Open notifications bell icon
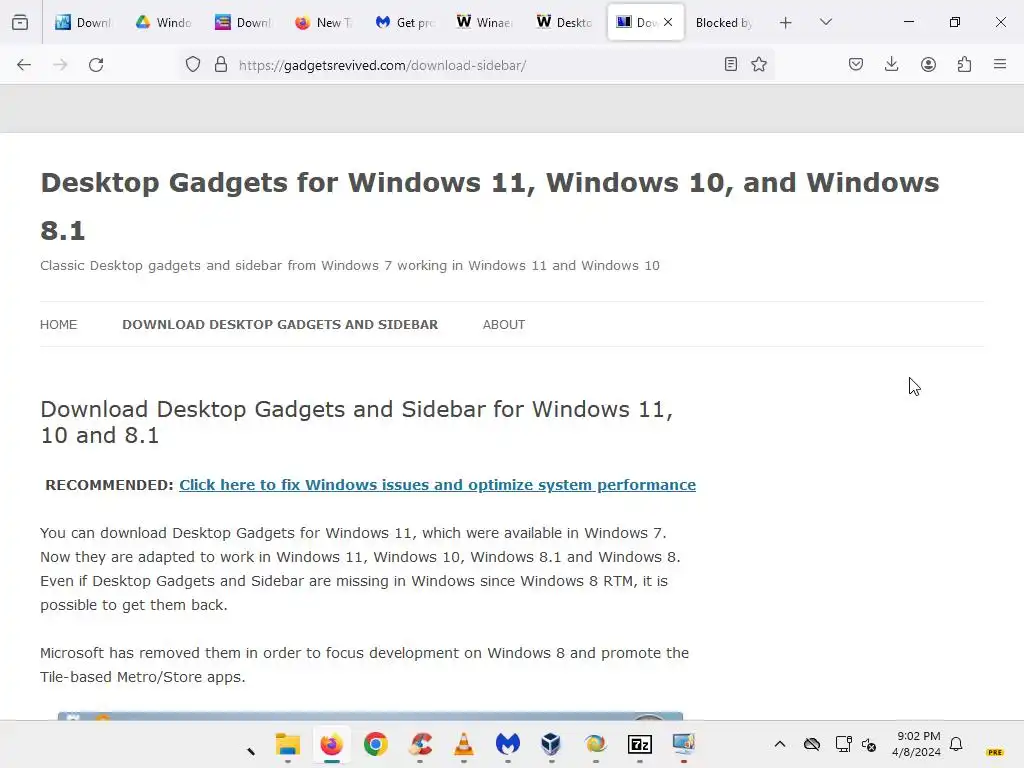This screenshot has height=768, width=1024. [956, 744]
